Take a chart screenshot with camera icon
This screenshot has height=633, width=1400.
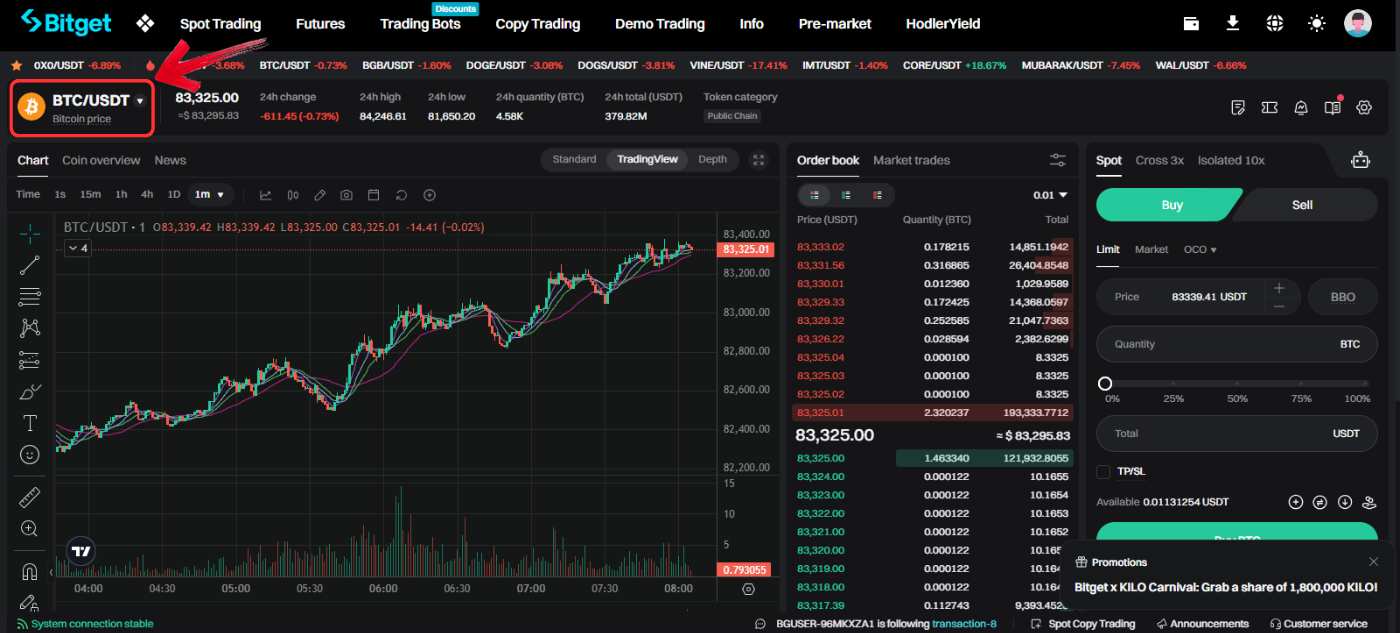pos(346,195)
